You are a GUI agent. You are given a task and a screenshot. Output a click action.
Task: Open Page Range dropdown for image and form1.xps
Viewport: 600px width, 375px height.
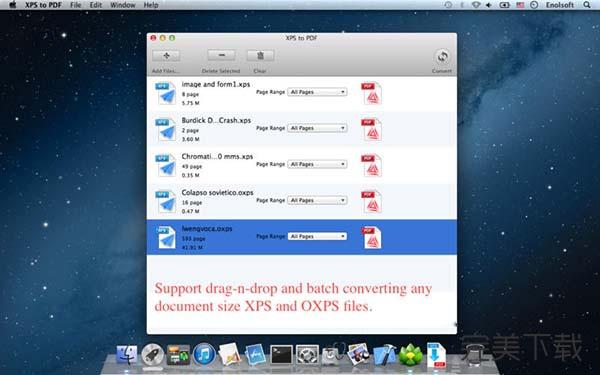coord(317,92)
